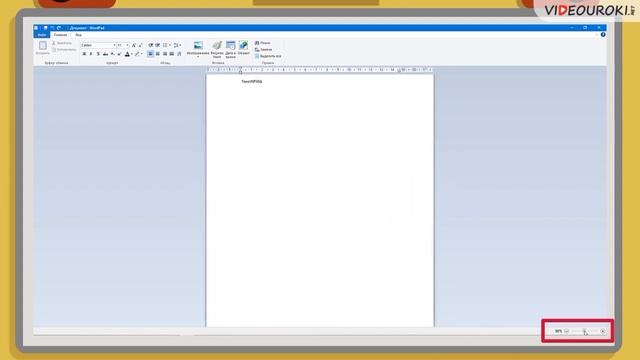Select Align text left
Image resolution: width=640 pixels, height=360 pixels.
pos(151,54)
